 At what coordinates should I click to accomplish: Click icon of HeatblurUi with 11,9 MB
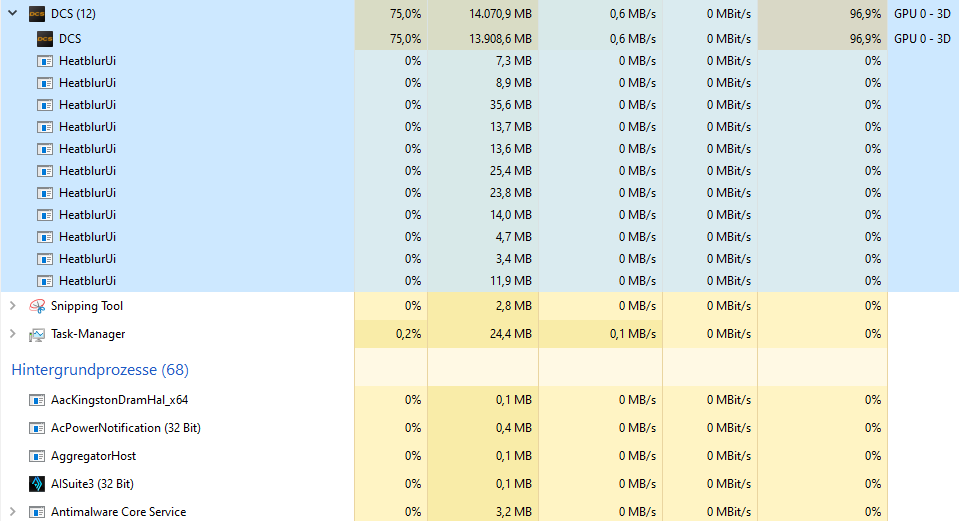45,281
